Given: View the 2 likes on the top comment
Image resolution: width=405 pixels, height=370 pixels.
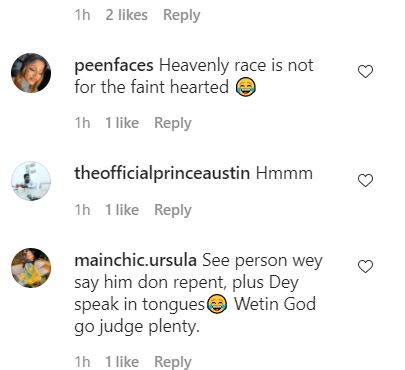Looking at the screenshot, I should click(x=126, y=15).
